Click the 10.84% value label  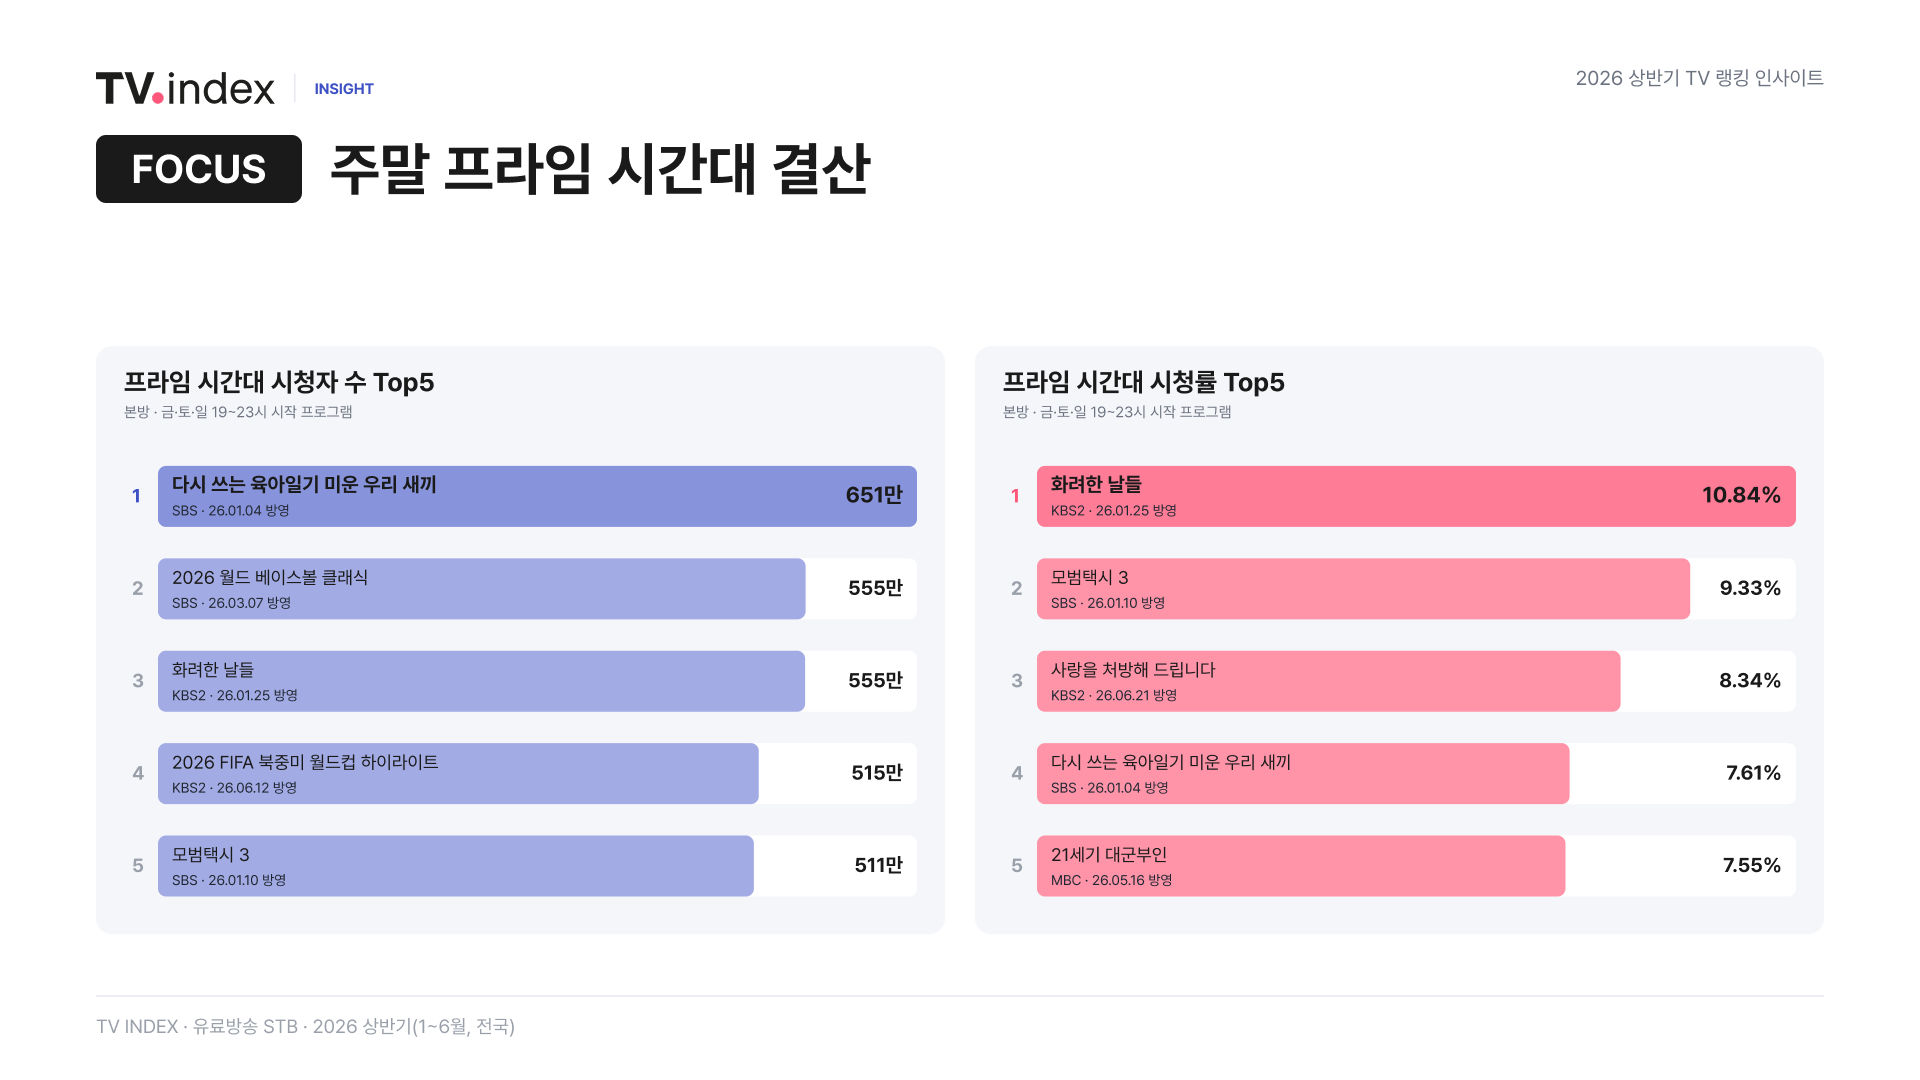pos(1741,495)
